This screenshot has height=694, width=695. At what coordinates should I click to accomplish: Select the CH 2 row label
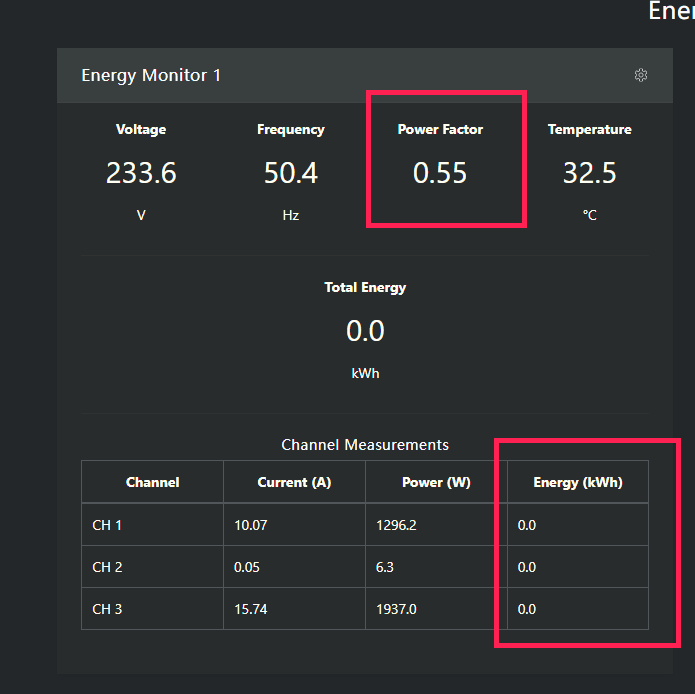107,567
